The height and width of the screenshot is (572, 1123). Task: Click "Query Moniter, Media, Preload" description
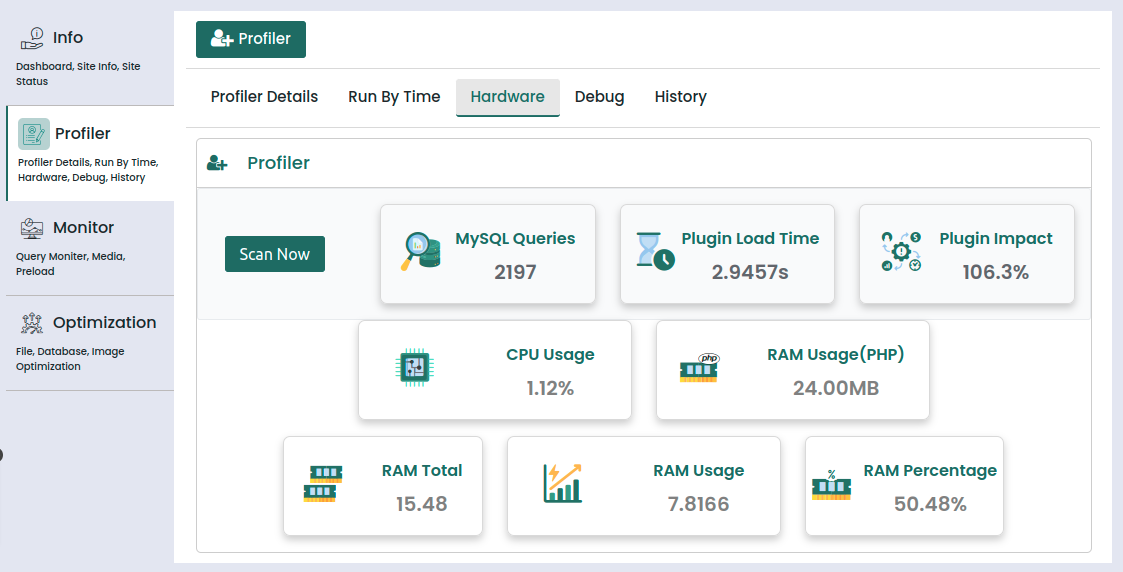[x=70, y=263]
